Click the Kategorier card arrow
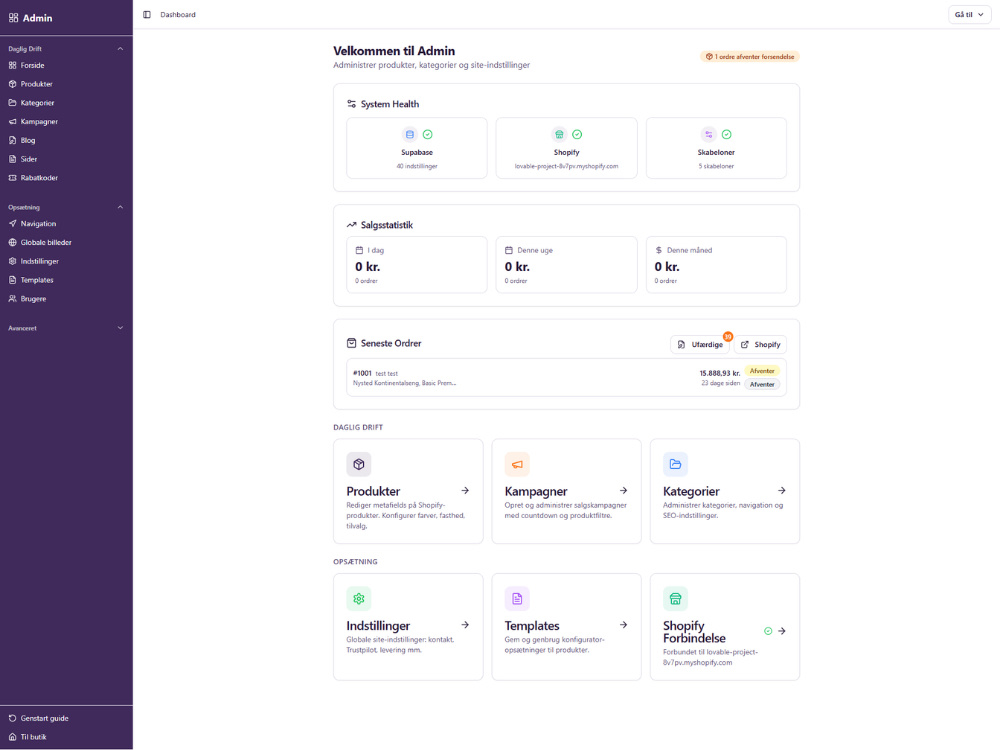The width and height of the screenshot is (1000, 750). pos(781,490)
